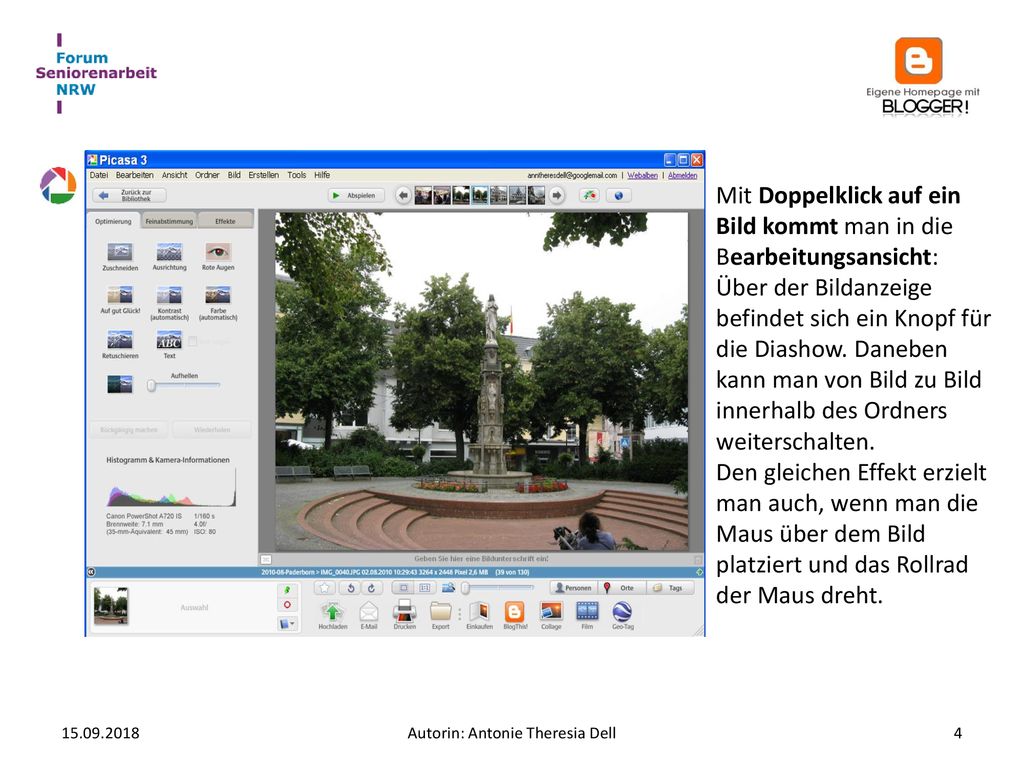Go to next image with right arrow
The height and width of the screenshot is (768, 1024).
click(557, 195)
